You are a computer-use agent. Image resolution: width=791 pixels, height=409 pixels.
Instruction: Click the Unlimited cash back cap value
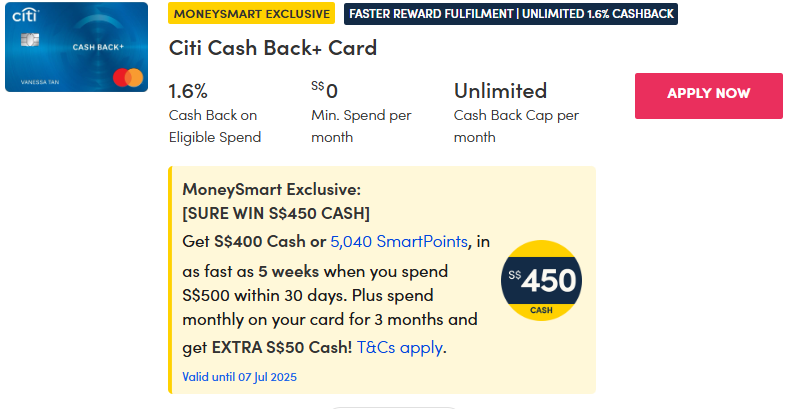click(500, 91)
